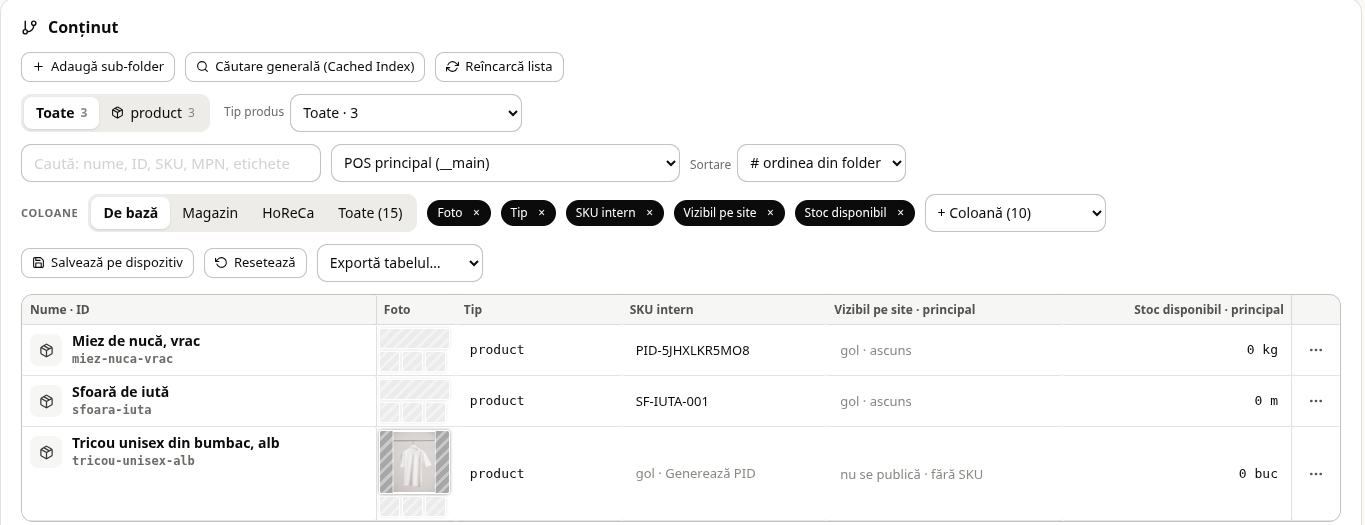Click package icon of Miez de nucă row
The image size is (1365, 525).
(x=46, y=350)
